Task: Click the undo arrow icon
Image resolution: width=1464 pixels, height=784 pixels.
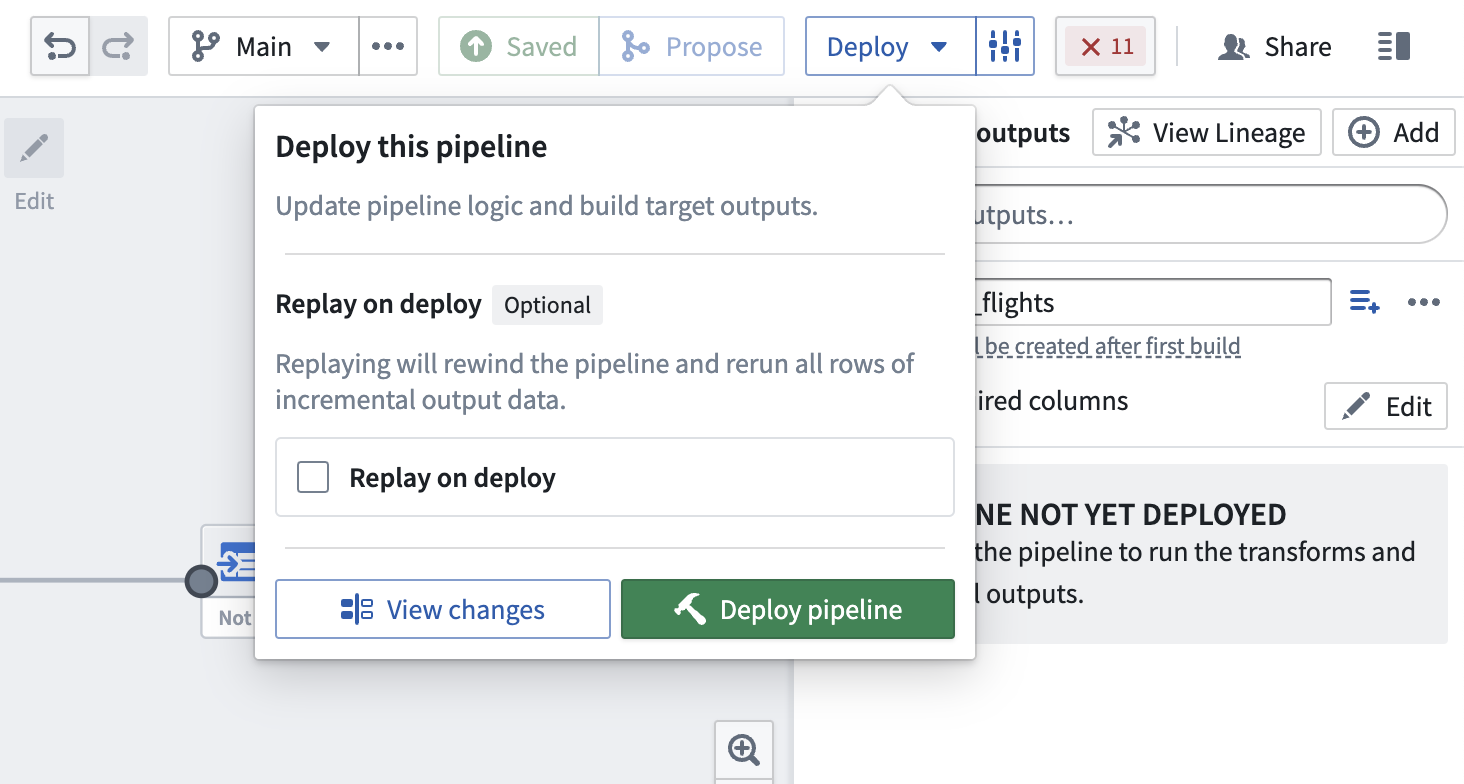Action: tap(61, 46)
